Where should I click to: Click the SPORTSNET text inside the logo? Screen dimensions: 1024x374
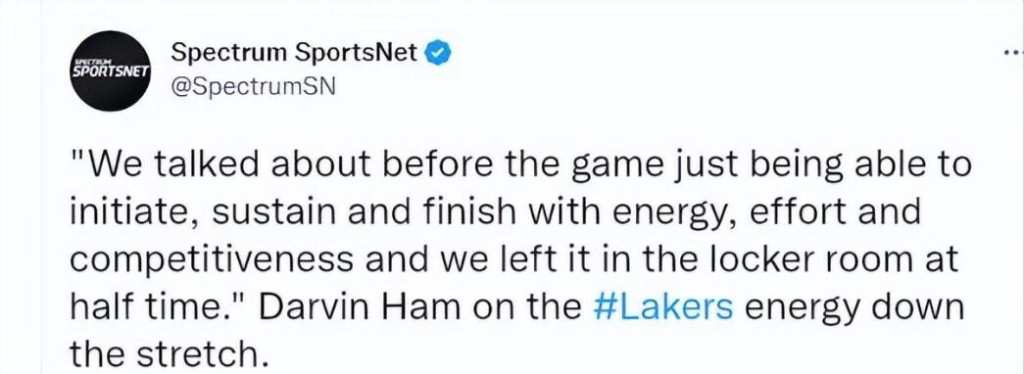coord(112,70)
